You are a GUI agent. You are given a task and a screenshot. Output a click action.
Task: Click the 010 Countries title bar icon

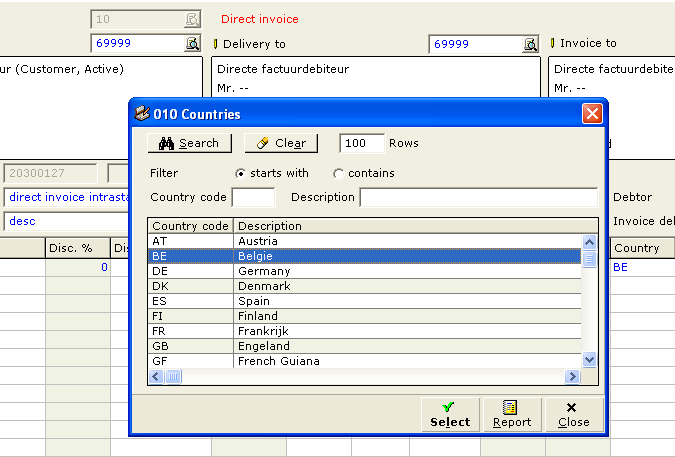(x=142, y=114)
